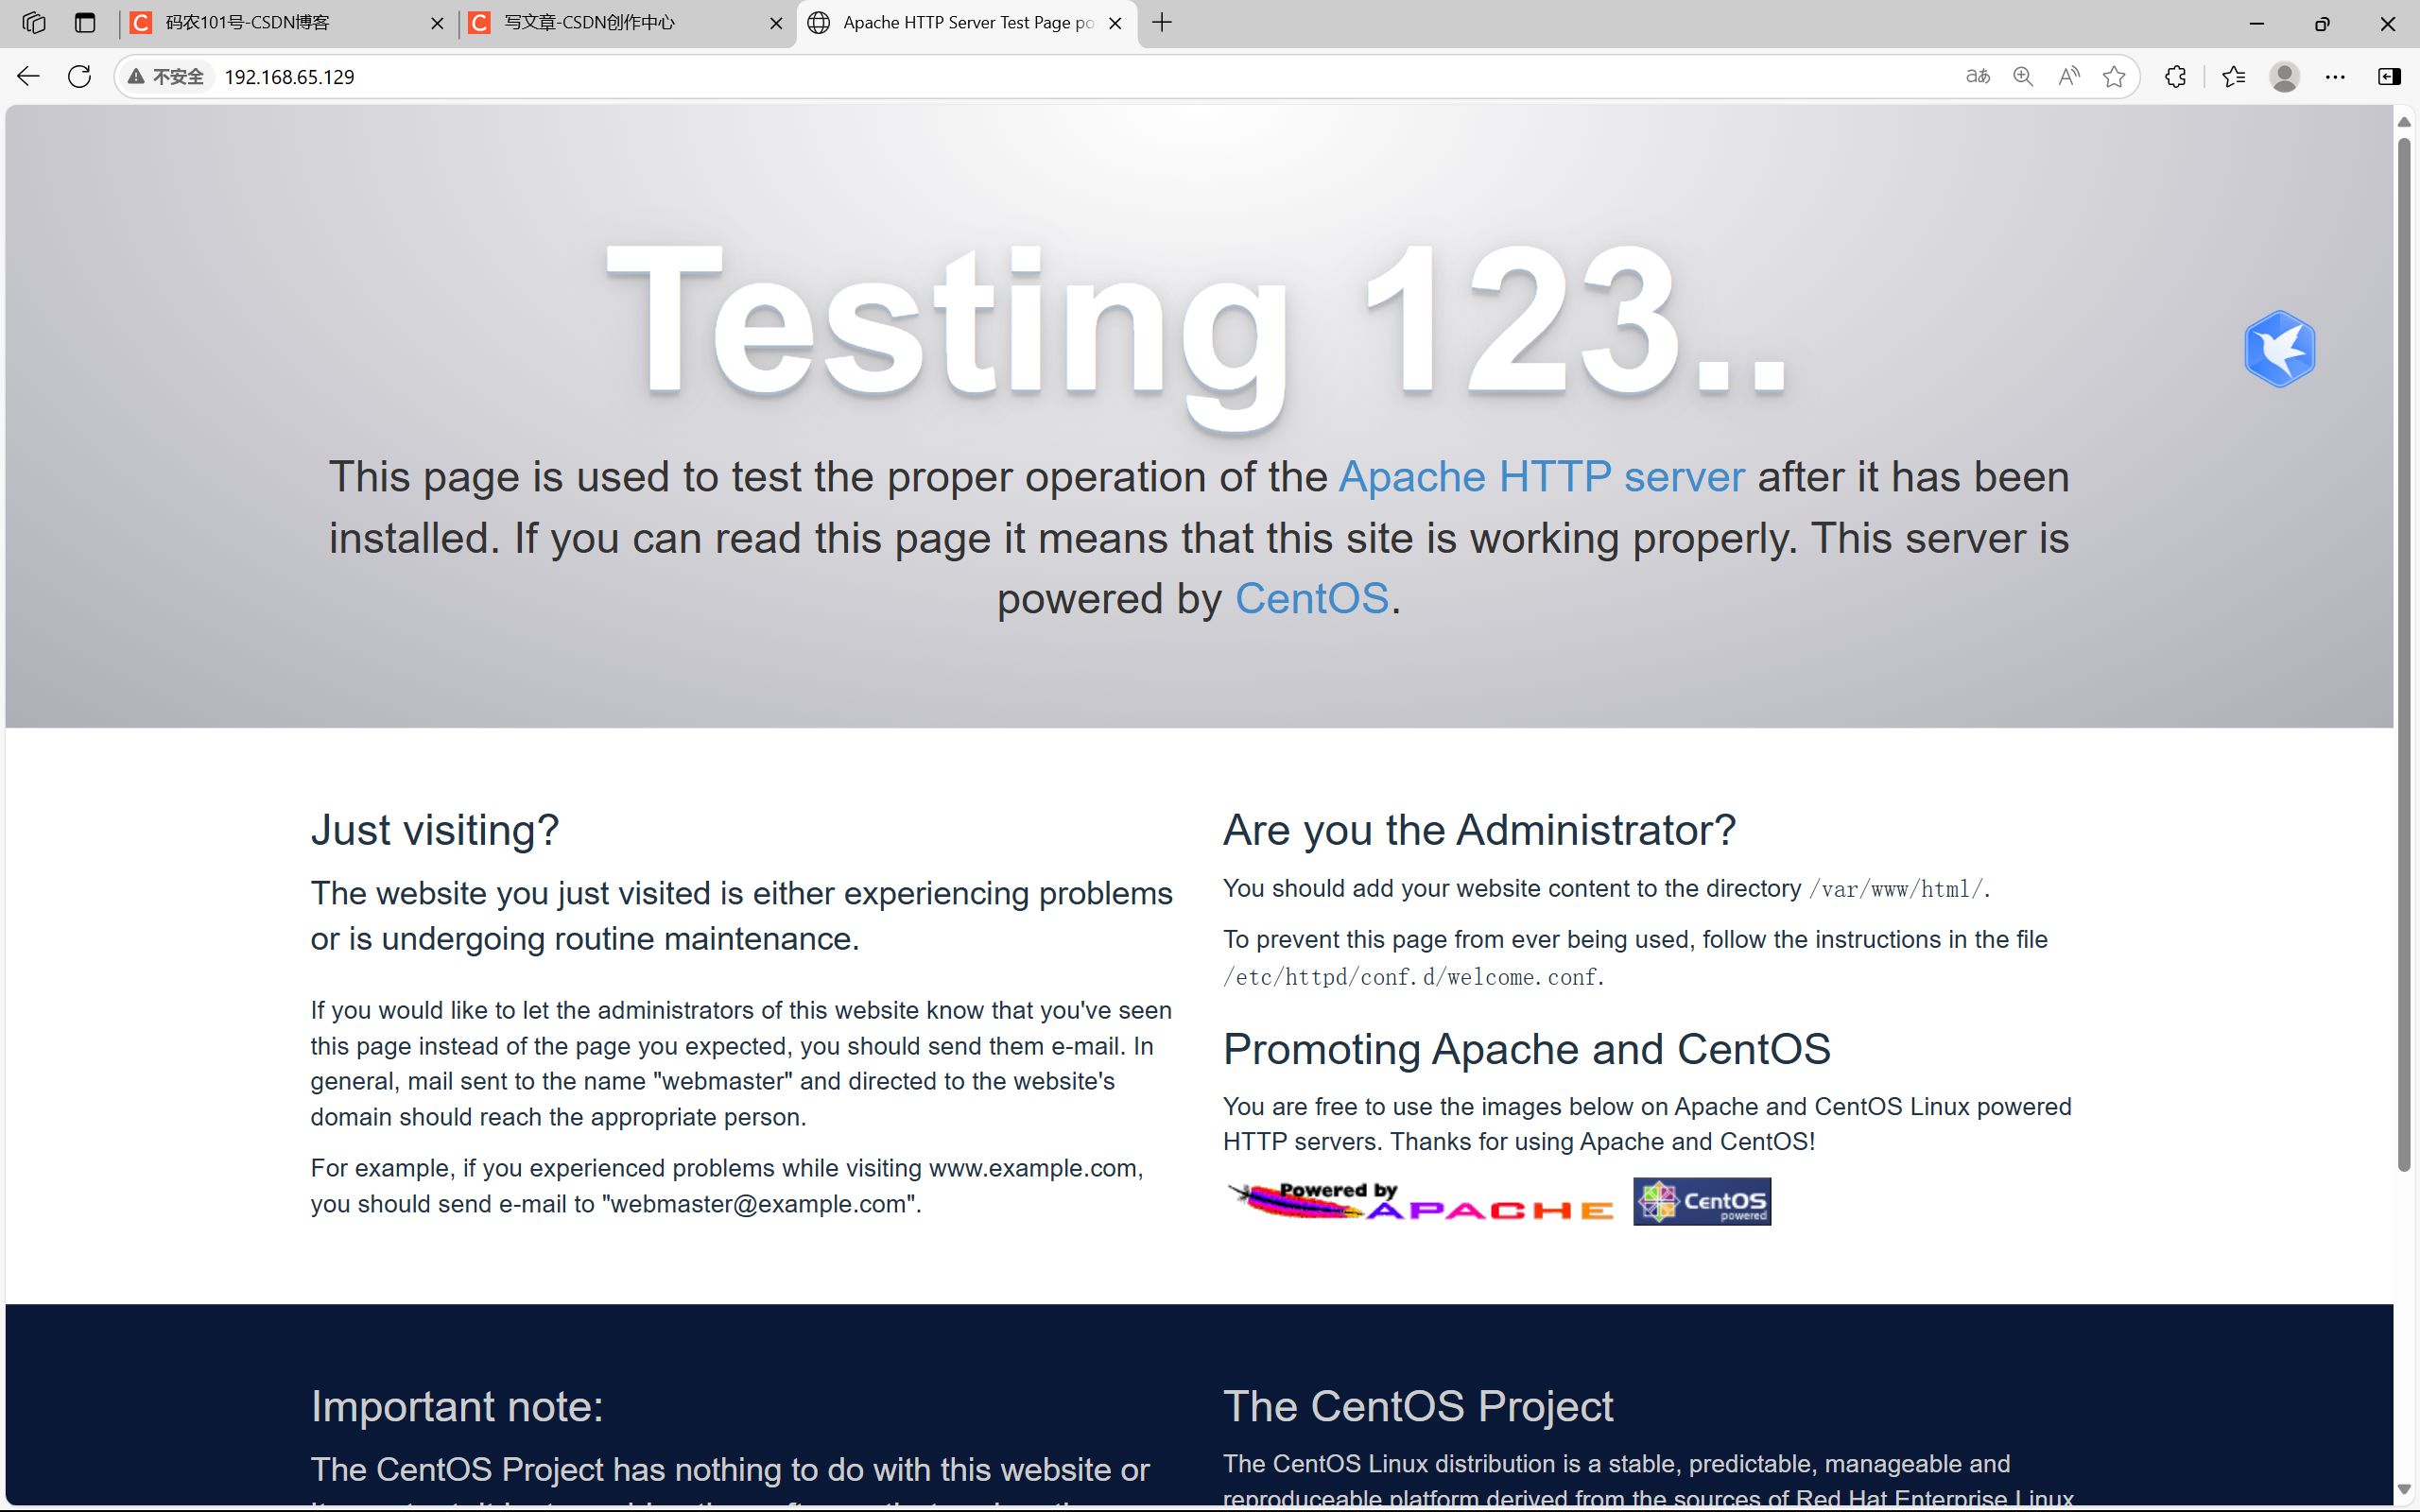2420x1512 pixels.
Task: Start the read aloud icon
Action: click(x=2069, y=76)
